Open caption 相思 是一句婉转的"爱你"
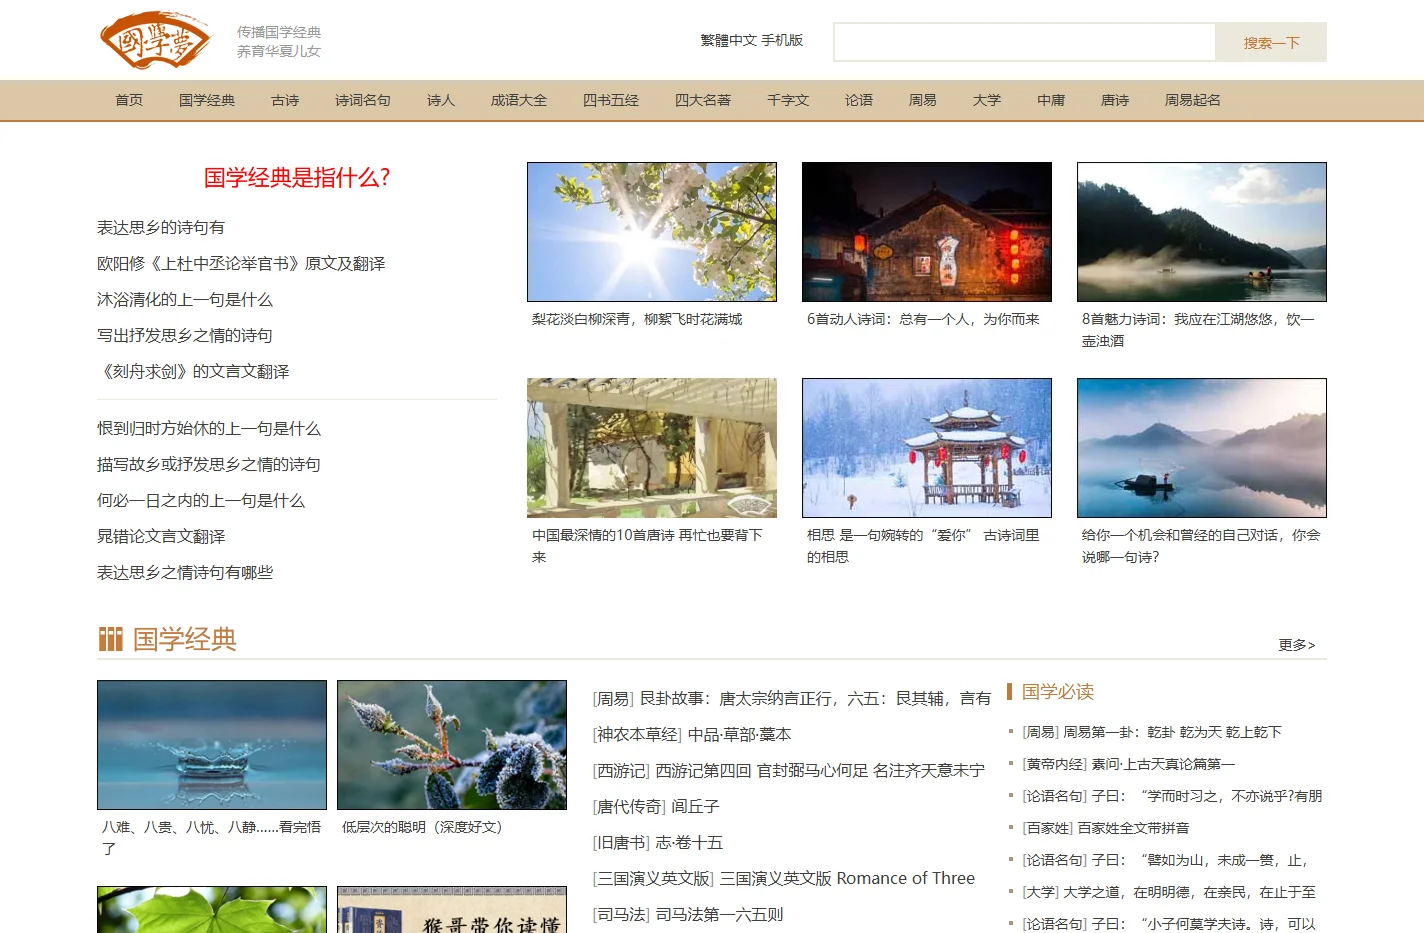 (x=923, y=546)
